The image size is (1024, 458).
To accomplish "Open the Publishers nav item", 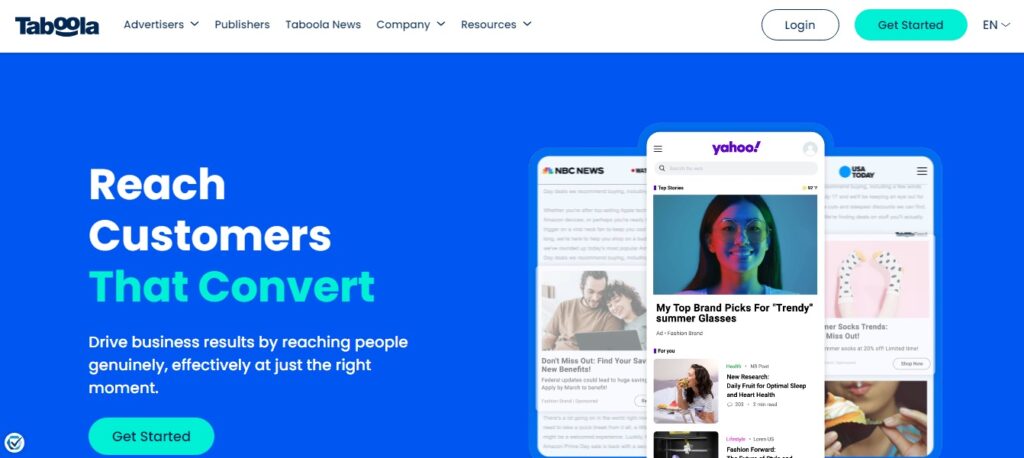I will pos(242,24).
